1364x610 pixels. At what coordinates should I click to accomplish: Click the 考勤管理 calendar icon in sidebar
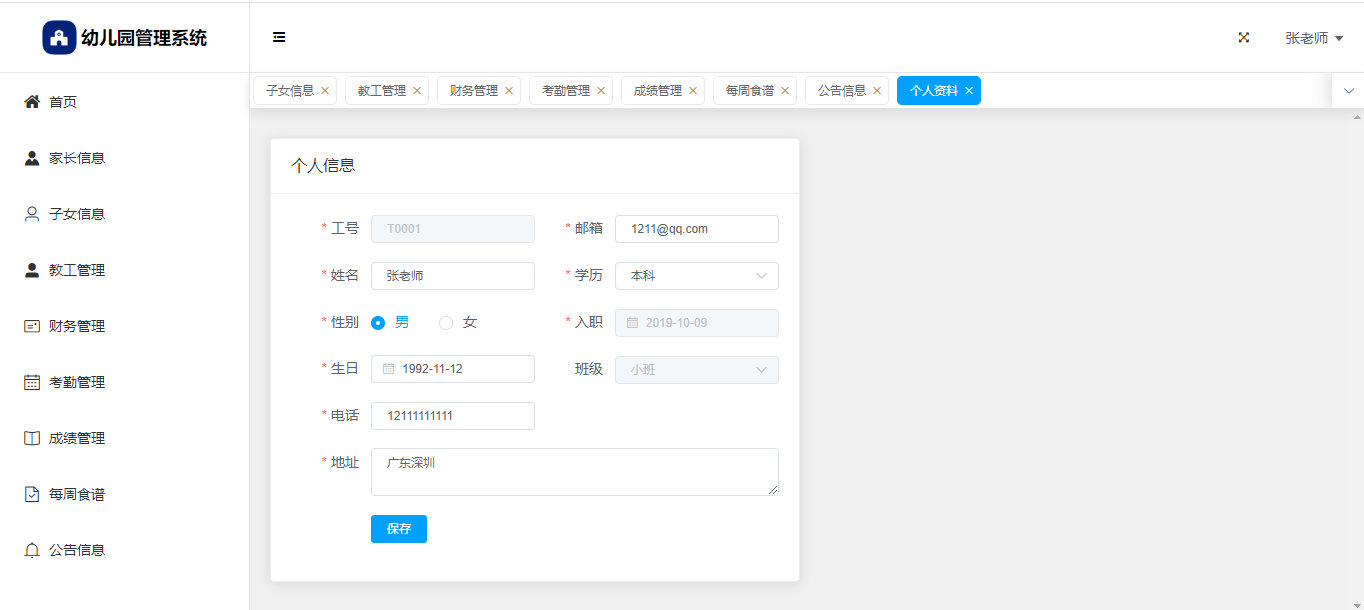32,382
